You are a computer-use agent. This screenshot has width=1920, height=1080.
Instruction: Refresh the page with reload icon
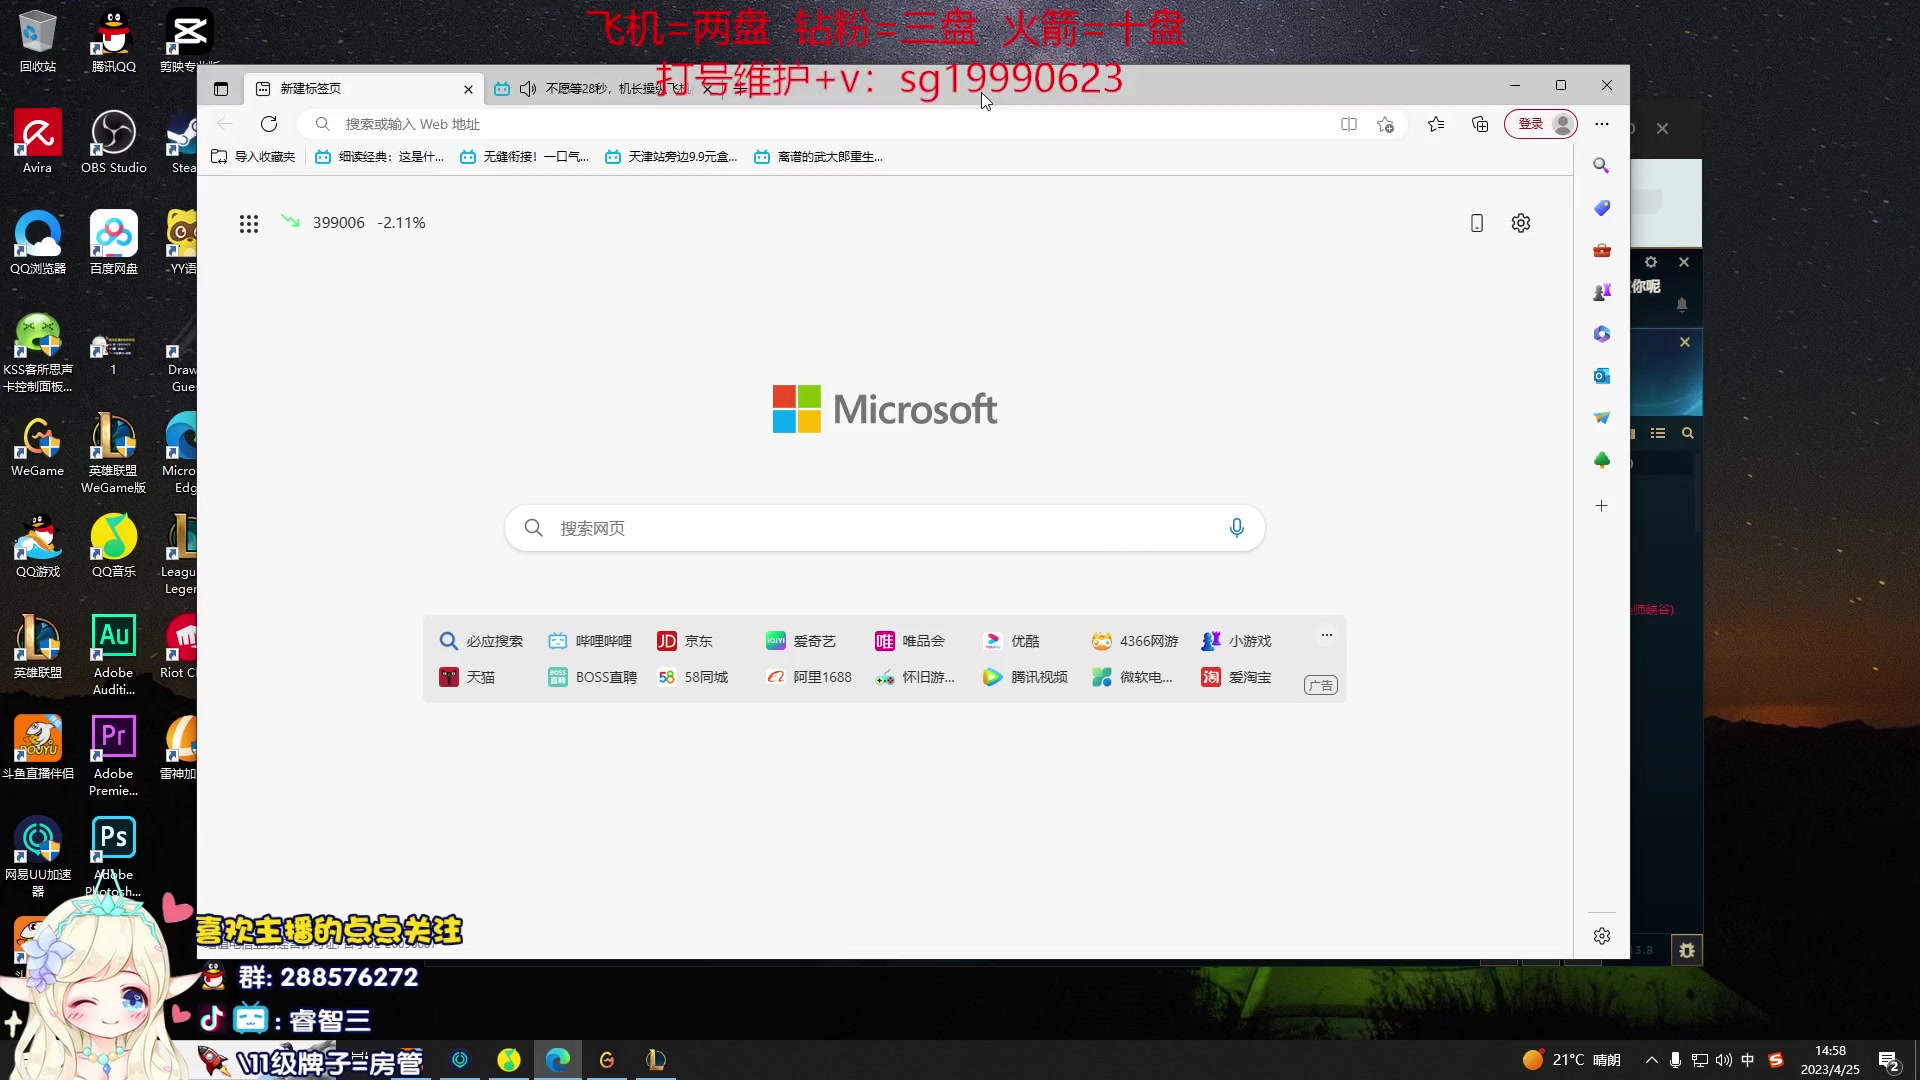(x=269, y=124)
